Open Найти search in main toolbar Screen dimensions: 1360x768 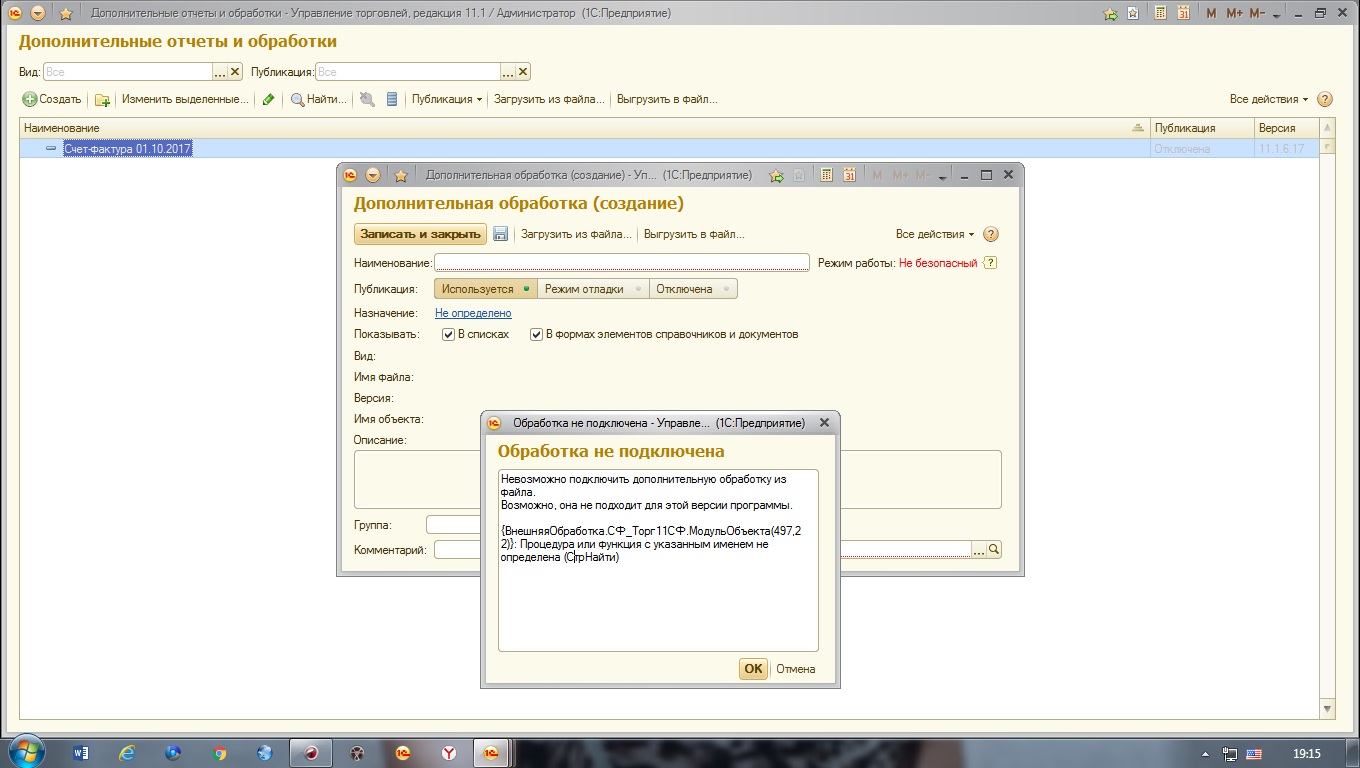point(318,99)
